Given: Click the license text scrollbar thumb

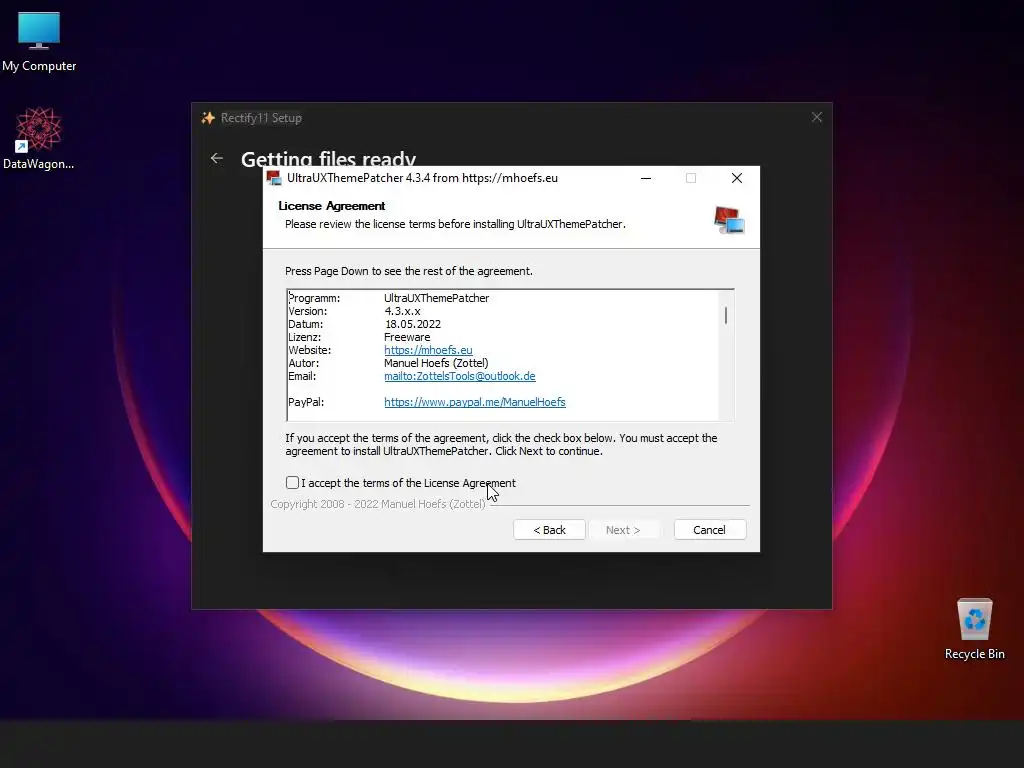Looking at the screenshot, I should coord(726,315).
